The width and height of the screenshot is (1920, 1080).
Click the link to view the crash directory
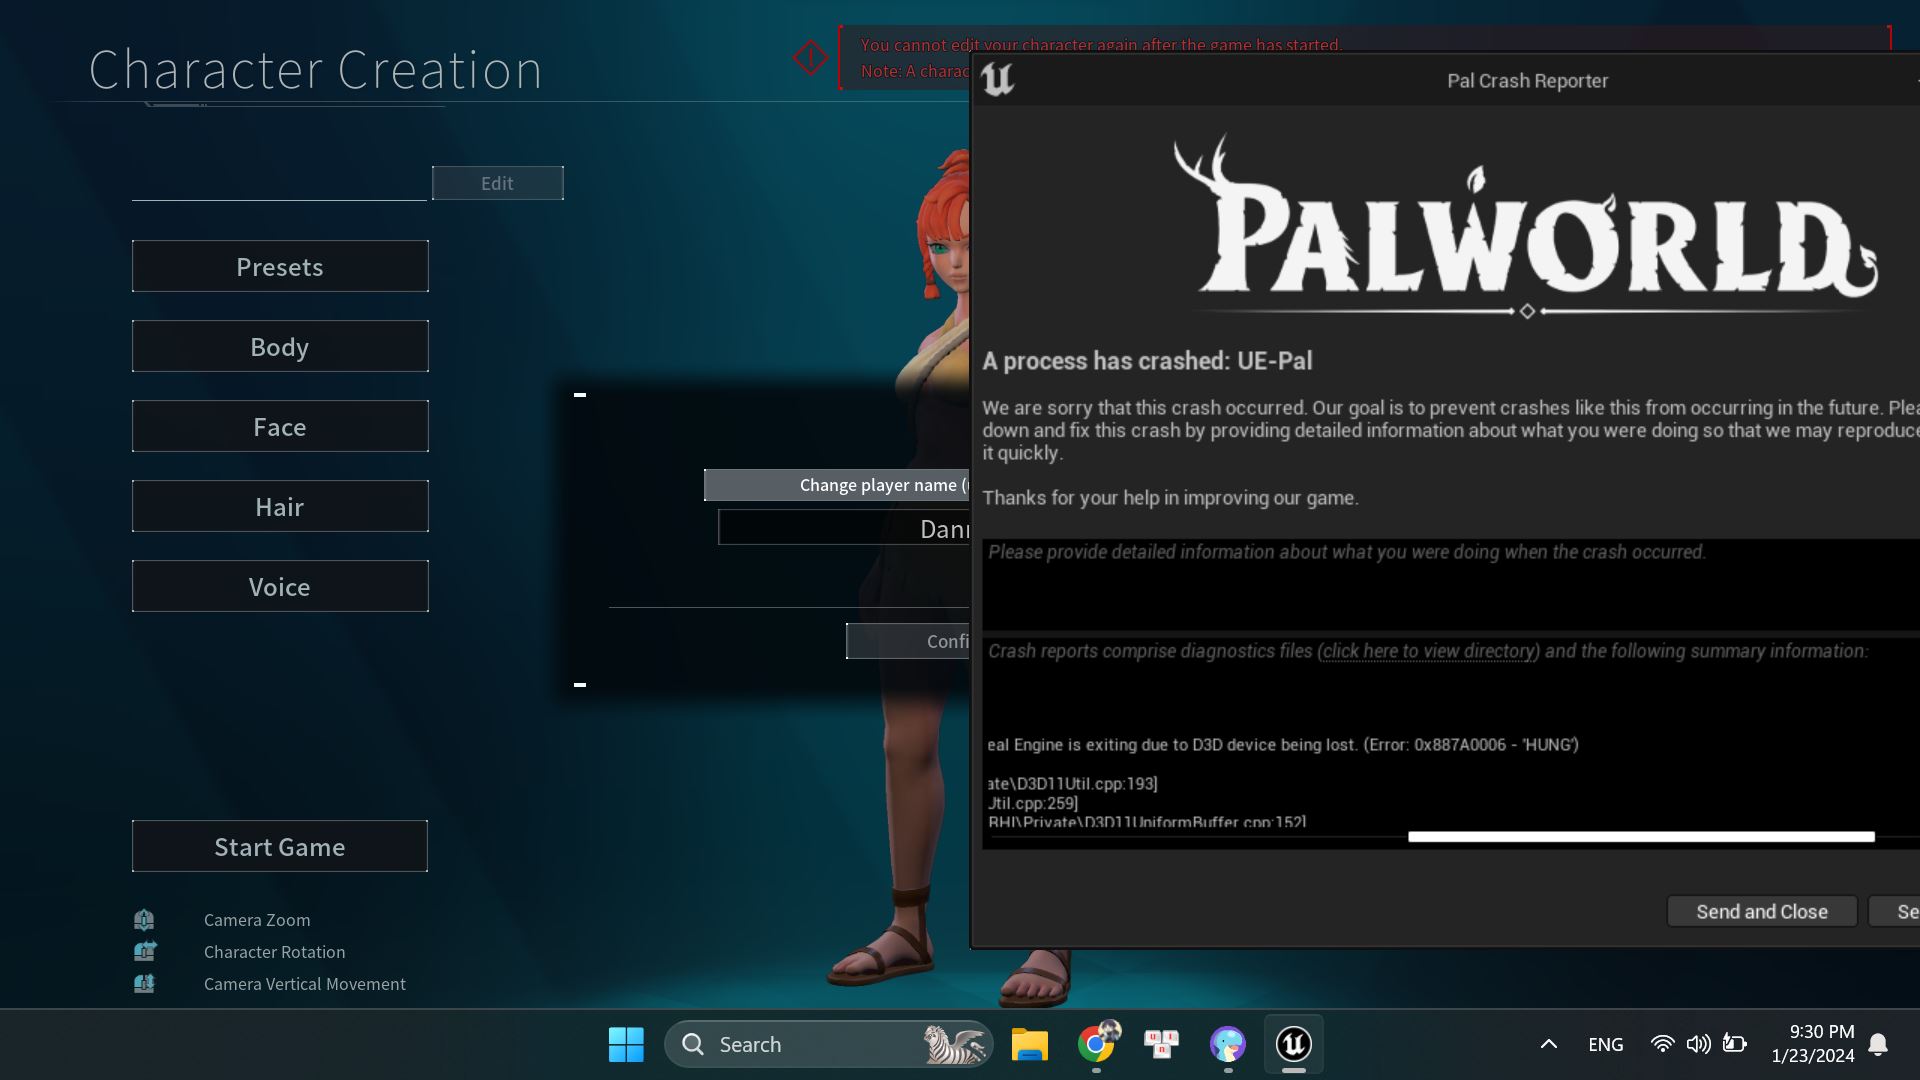click(x=1427, y=651)
